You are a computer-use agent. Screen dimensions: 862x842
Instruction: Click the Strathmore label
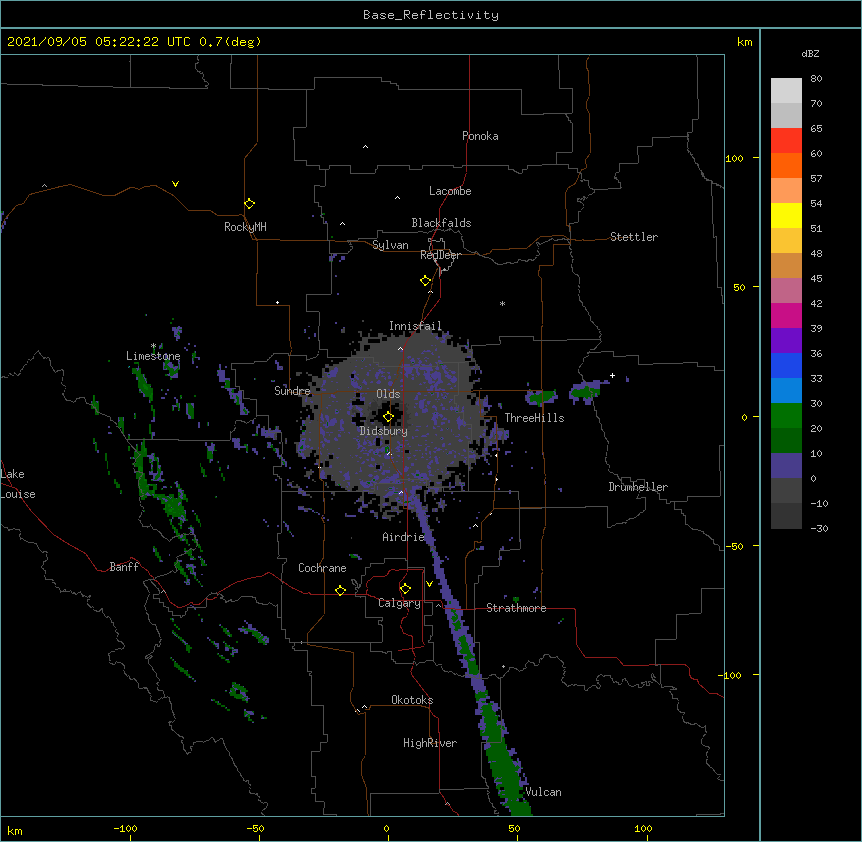pyautogui.click(x=516, y=608)
